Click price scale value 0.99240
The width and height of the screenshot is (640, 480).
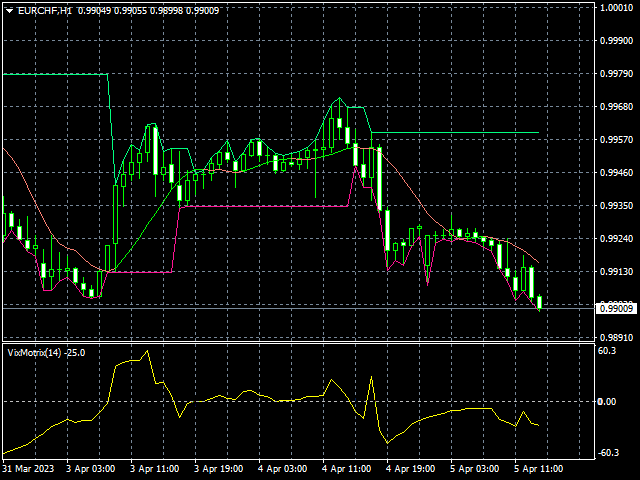point(616,239)
